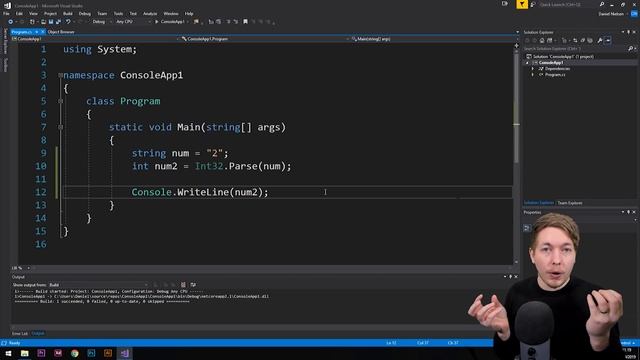Select Program.cs in Solution Explorer
The width and height of the screenshot is (640, 360).
555,75
